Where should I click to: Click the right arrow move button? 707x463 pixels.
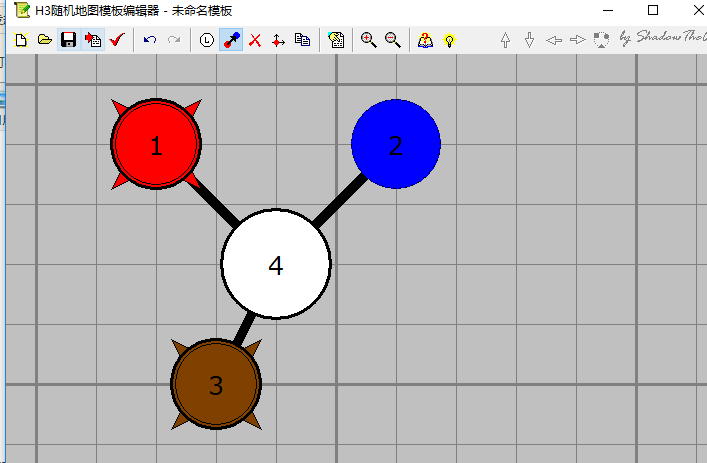[578, 40]
